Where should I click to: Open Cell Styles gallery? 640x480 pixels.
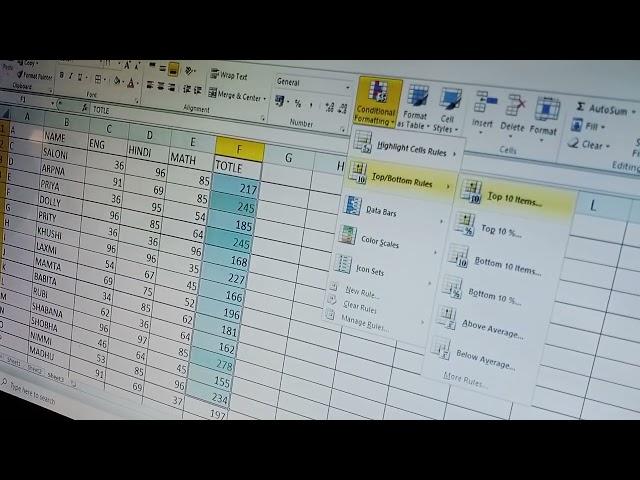pyautogui.click(x=448, y=110)
